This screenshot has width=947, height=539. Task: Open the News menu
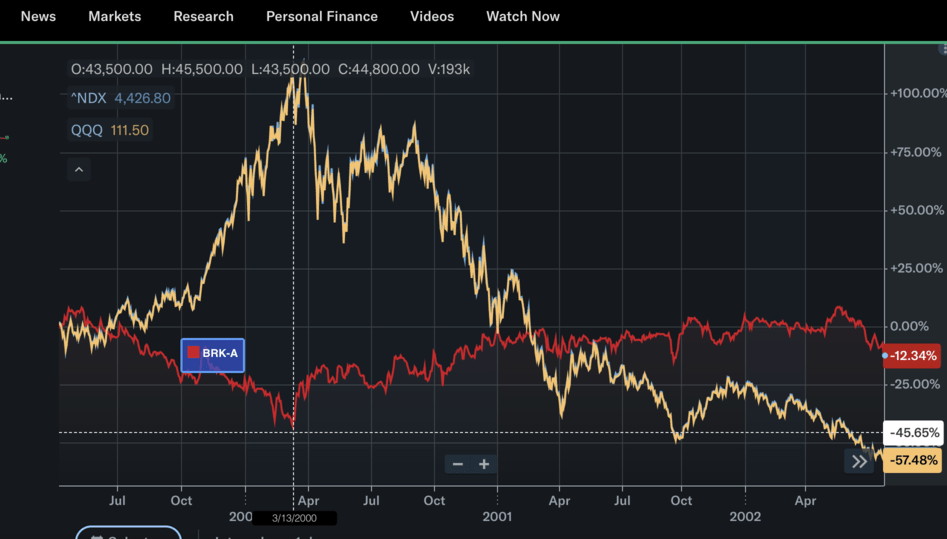tap(38, 17)
